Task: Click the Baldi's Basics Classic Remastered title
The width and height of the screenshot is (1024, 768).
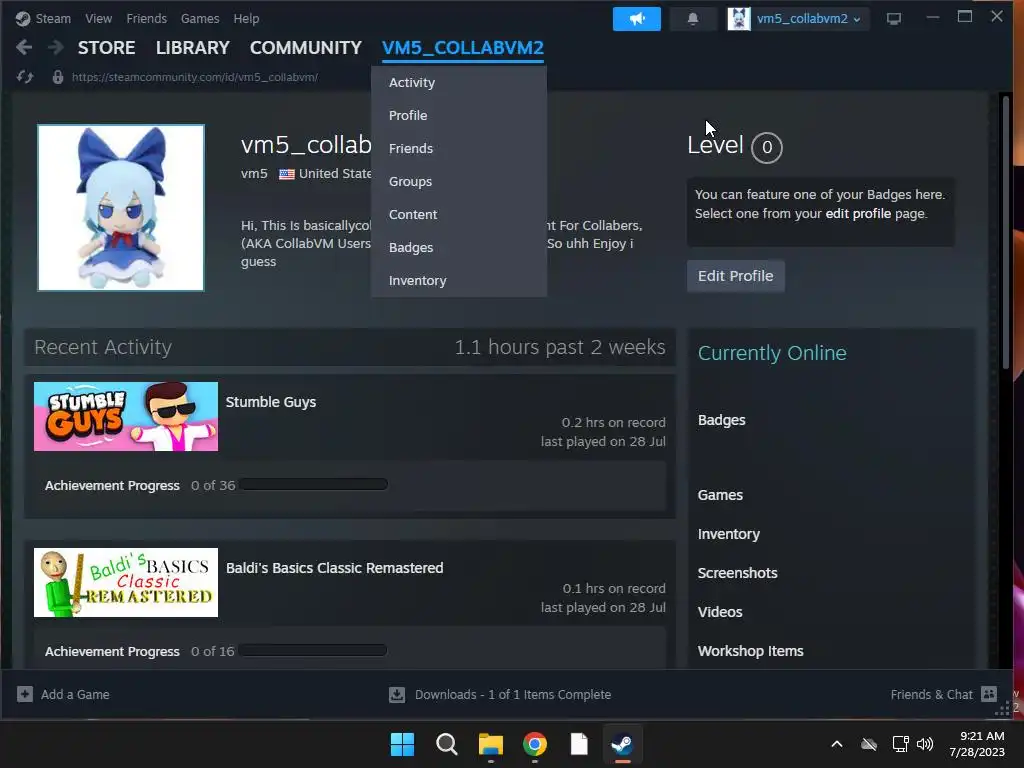Action: (x=334, y=568)
